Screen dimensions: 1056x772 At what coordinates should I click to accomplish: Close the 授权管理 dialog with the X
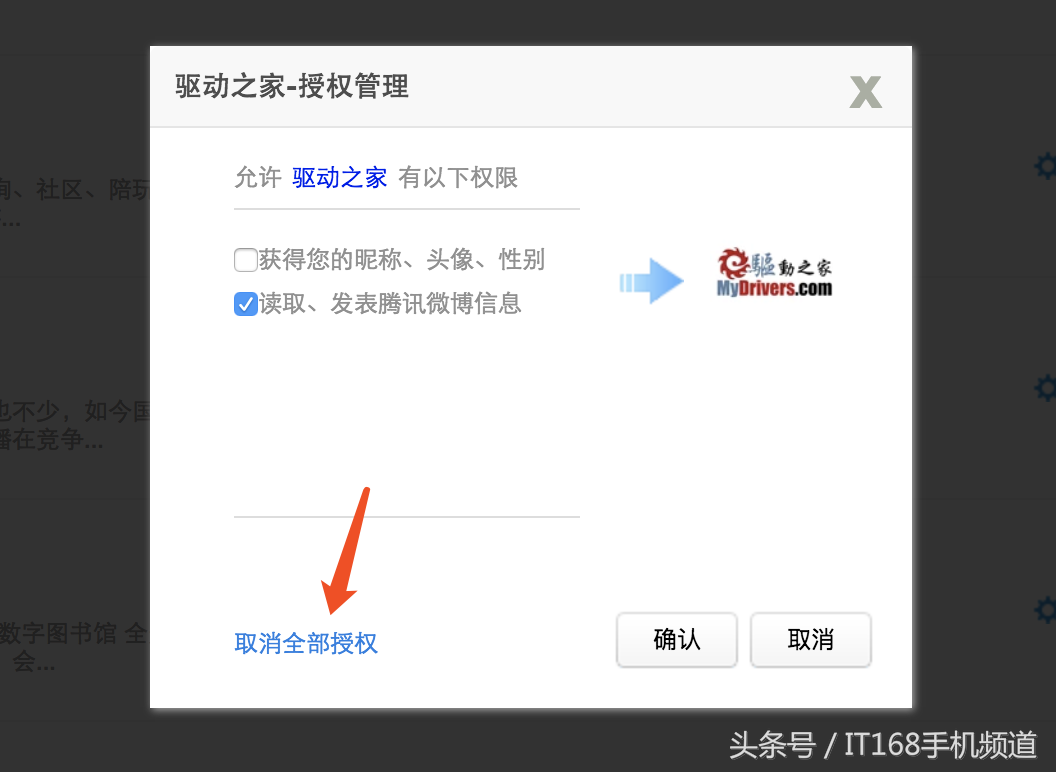pyautogui.click(x=865, y=92)
